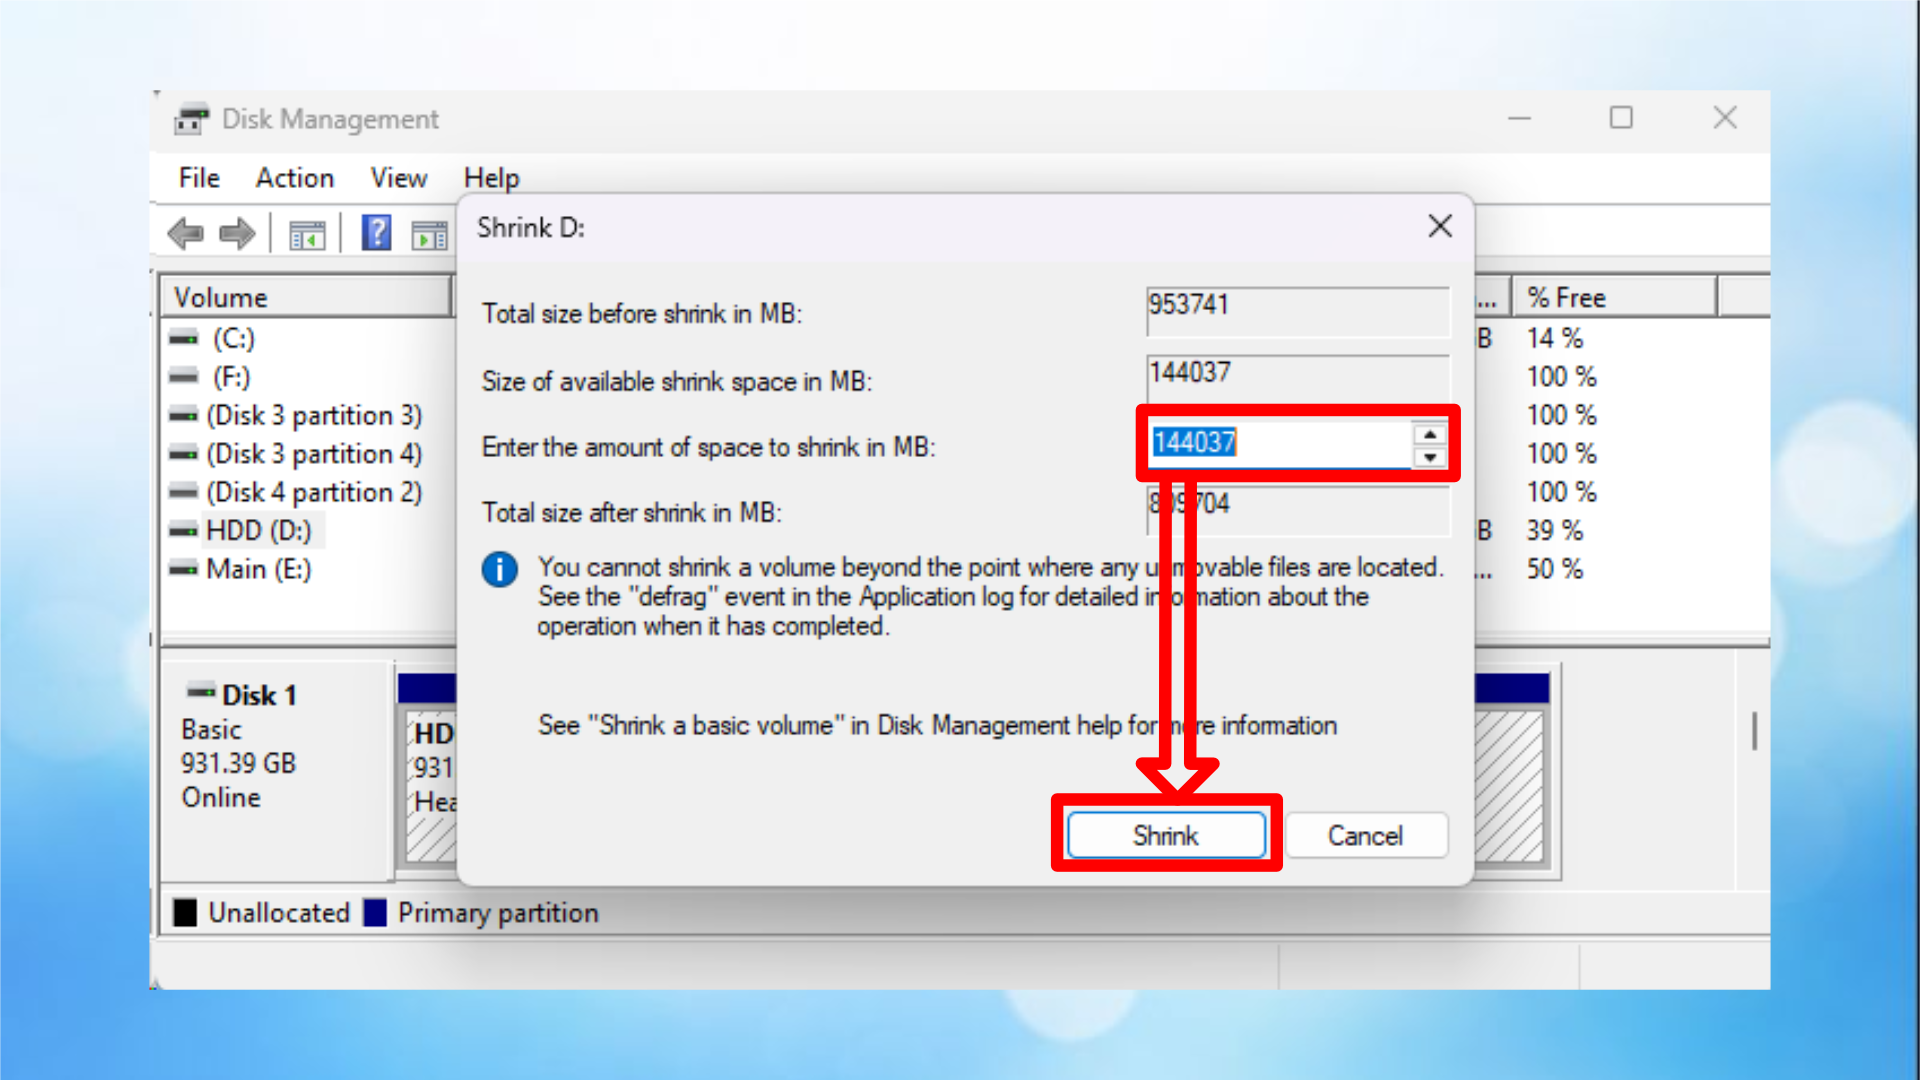This screenshot has height=1080, width=1920.
Task: Increase shrink amount using the up spinner arrow
Action: click(x=1430, y=433)
